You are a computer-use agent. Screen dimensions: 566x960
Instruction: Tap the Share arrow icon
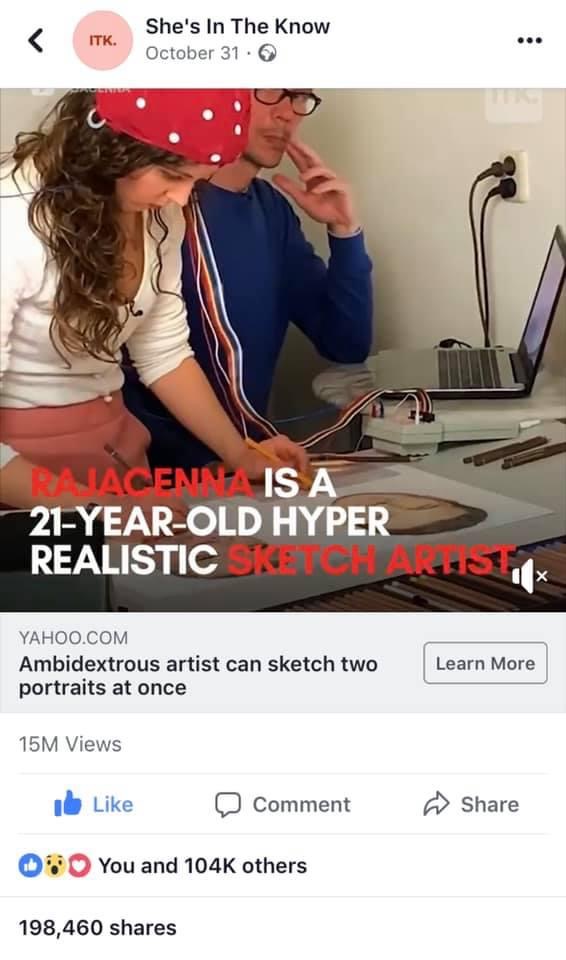pyautogui.click(x=436, y=804)
